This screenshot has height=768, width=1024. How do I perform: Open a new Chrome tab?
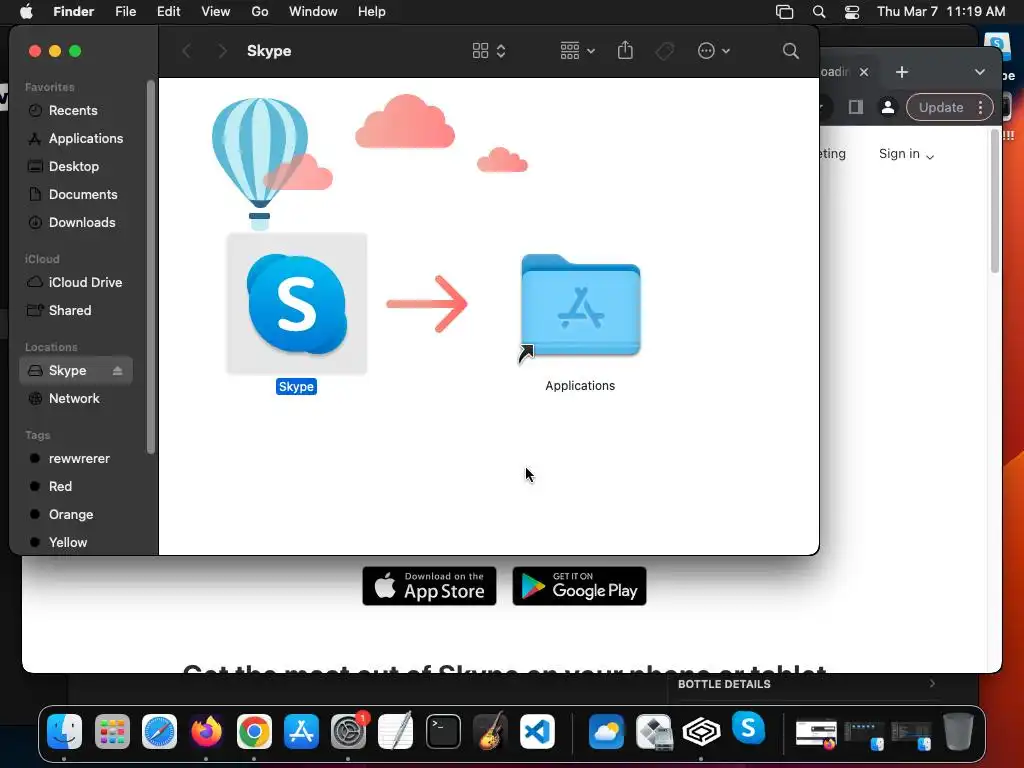(x=902, y=72)
